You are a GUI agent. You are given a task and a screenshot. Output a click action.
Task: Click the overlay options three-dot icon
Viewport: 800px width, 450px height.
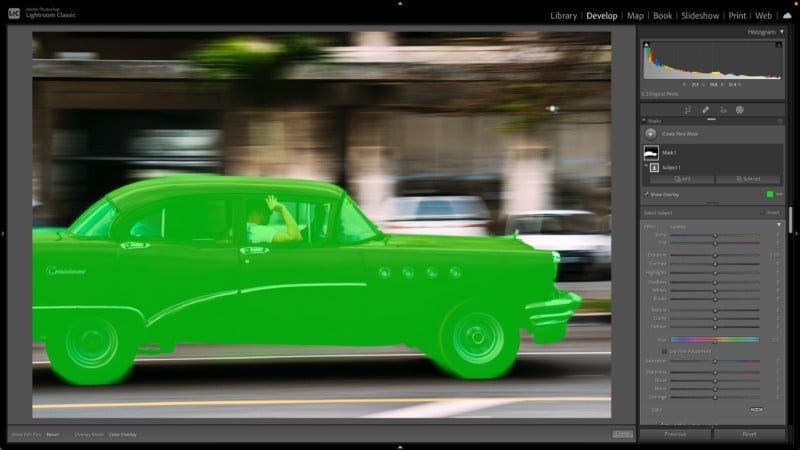pyautogui.click(x=779, y=194)
